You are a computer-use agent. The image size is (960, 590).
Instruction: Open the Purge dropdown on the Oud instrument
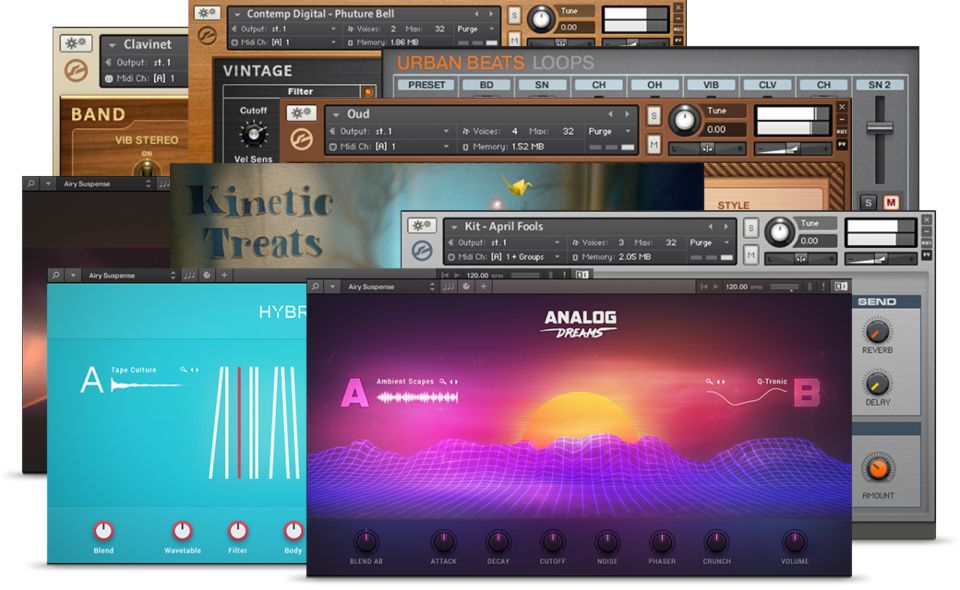tap(610, 131)
